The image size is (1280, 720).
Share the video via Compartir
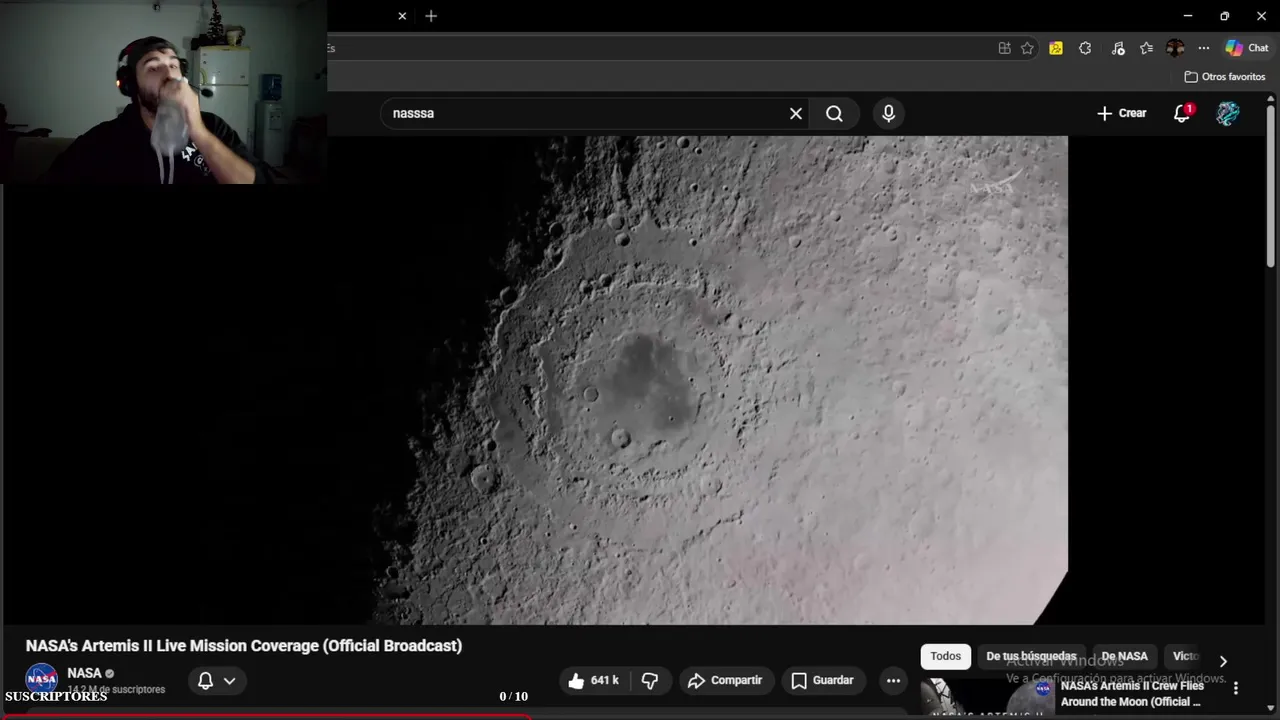pyautogui.click(x=726, y=680)
